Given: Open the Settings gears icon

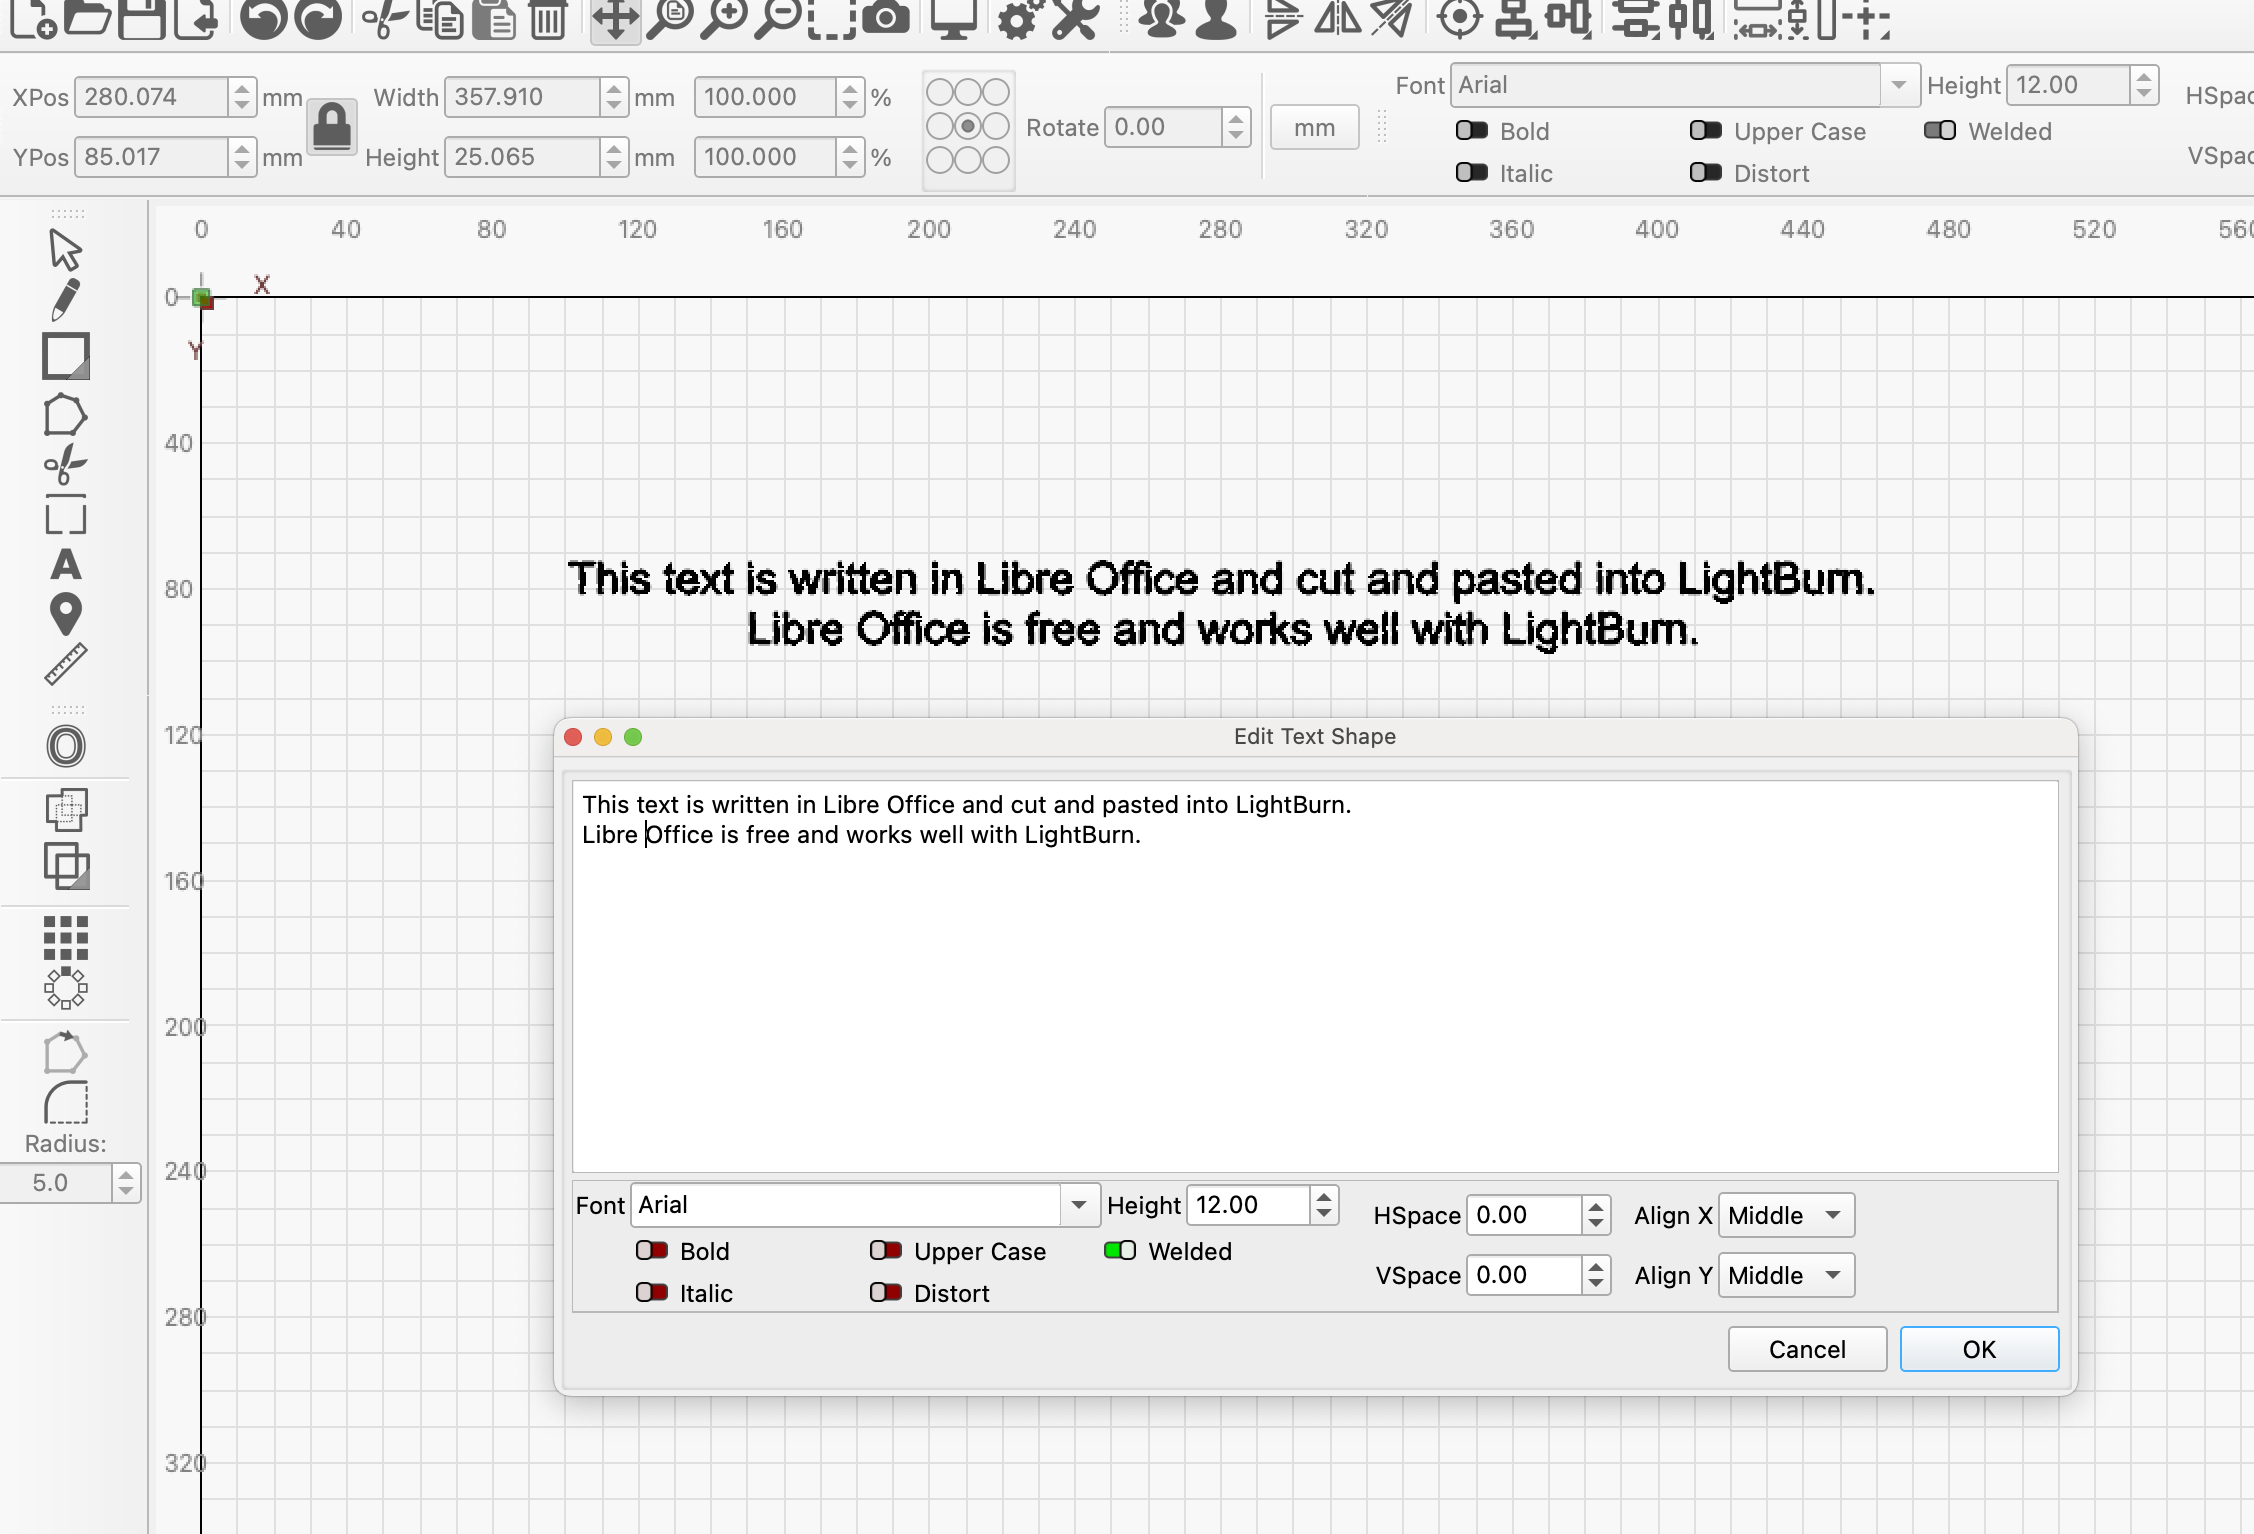Looking at the screenshot, I should tap(1021, 18).
